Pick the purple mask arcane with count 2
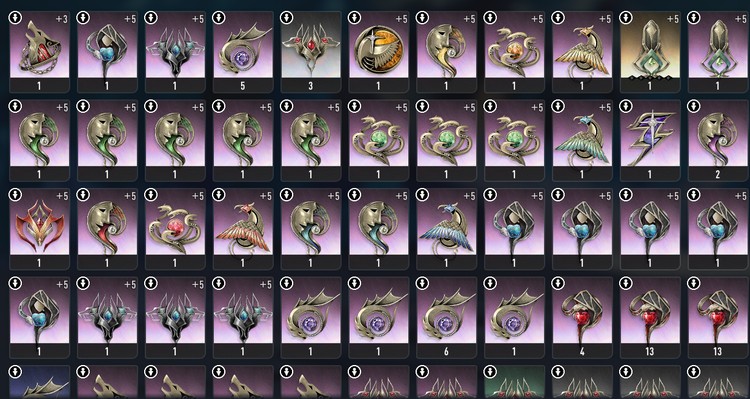The height and width of the screenshot is (399, 750). click(x=717, y=140)
